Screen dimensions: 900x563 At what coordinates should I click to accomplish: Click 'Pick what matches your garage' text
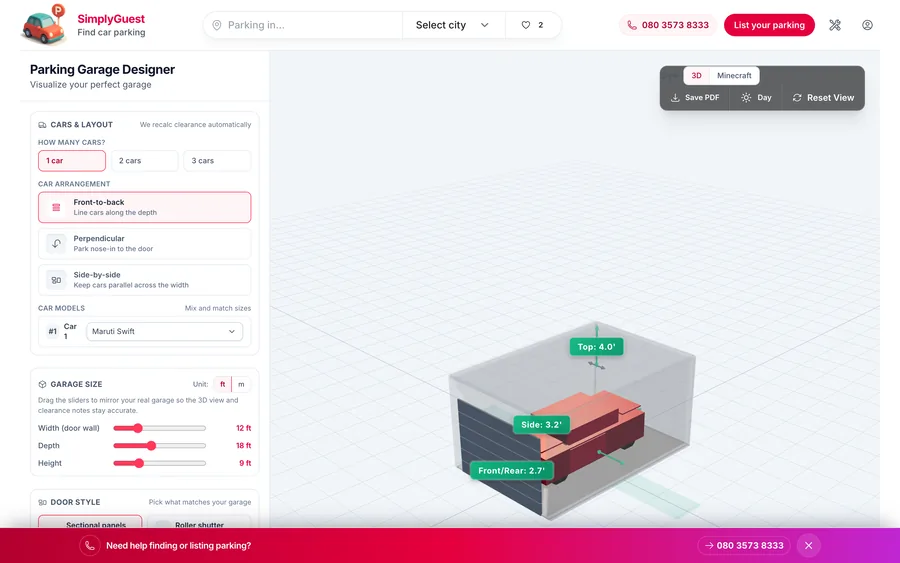200,502
